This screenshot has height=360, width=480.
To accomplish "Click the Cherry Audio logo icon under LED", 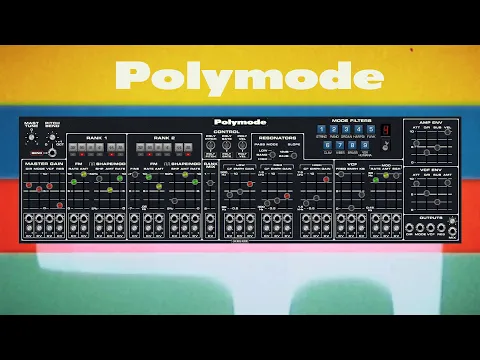I will [386, 146].
